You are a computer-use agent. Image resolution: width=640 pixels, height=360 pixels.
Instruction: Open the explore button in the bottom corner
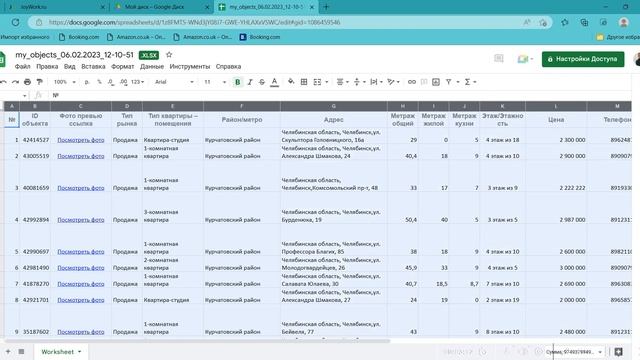click(619, 351)
